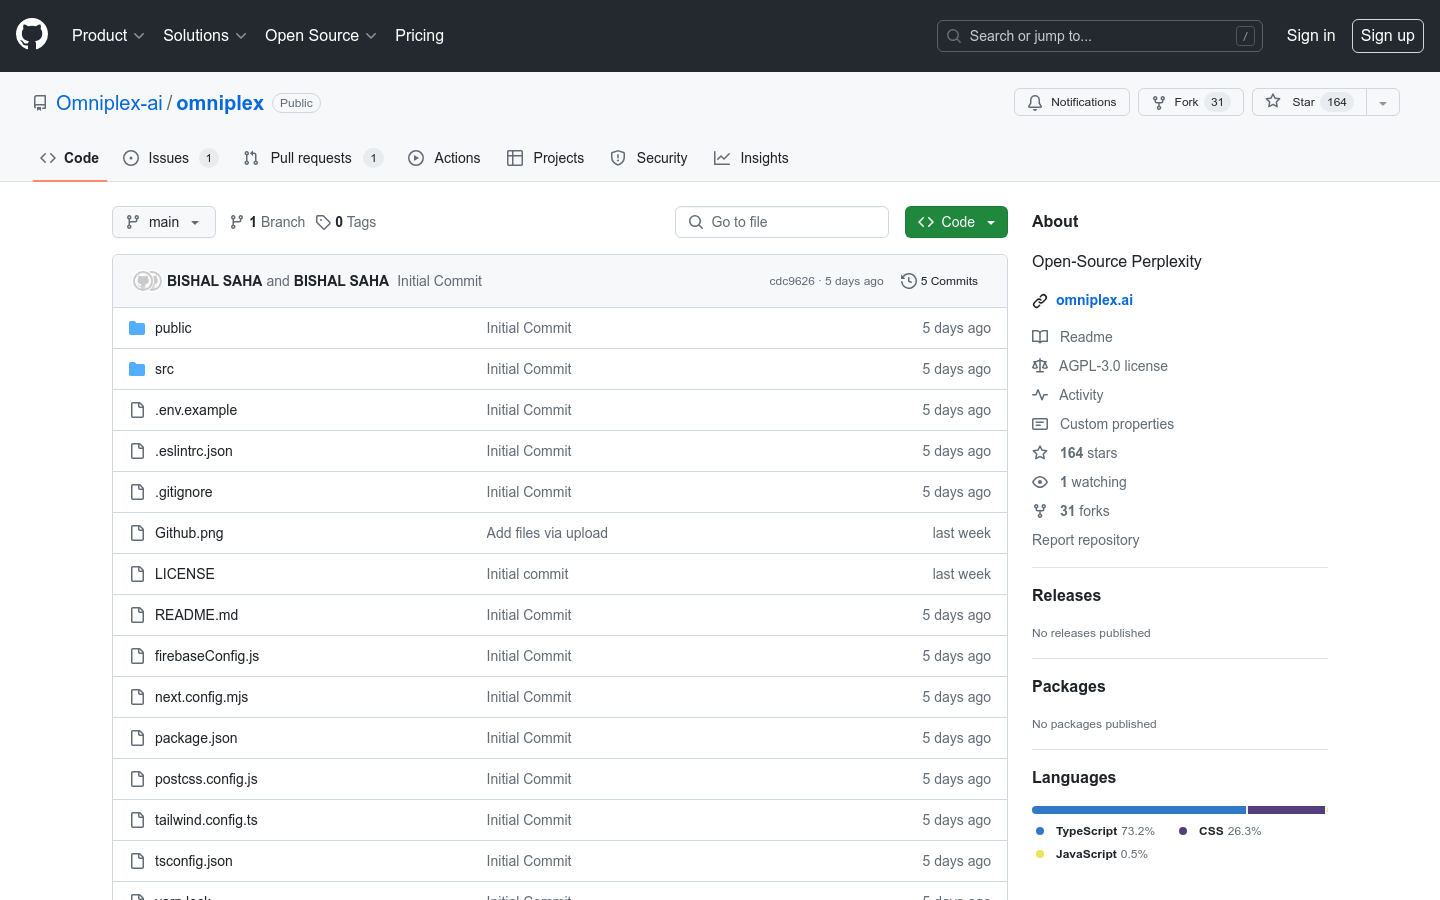Click the link chain icon near omniplex.ai

coord(1040,301)
